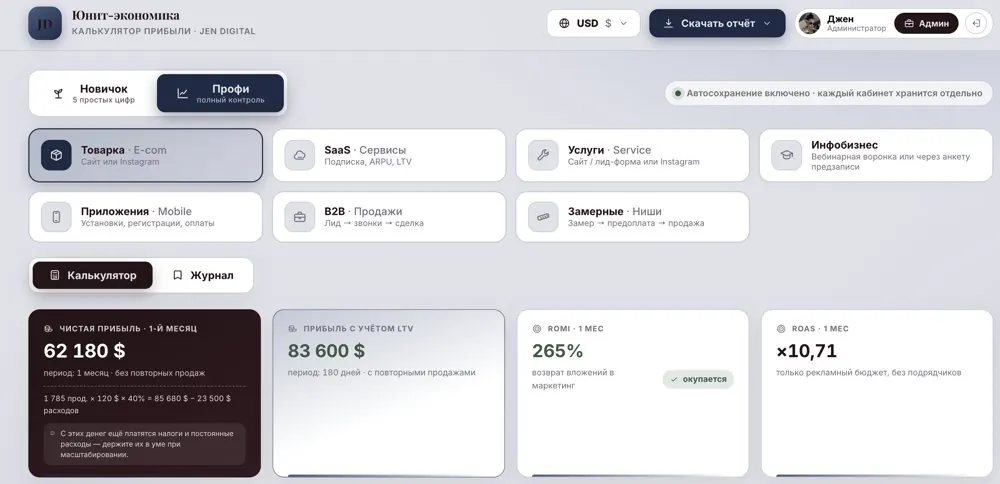
Task: Click the target icon beside ROMI
Action: 536,328
